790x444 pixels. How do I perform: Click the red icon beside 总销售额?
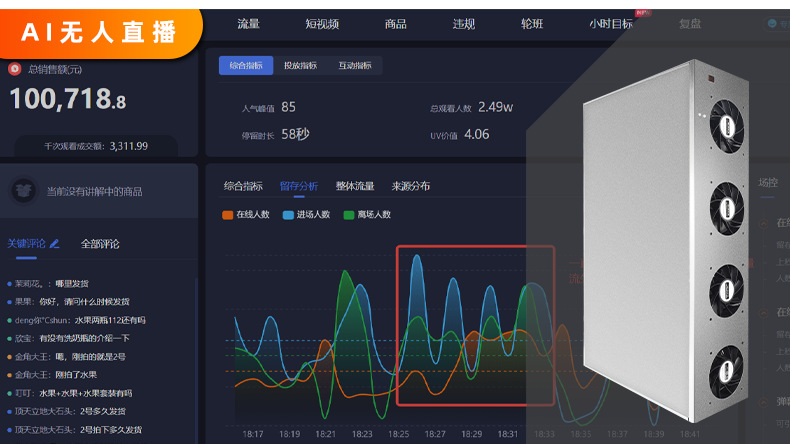[x=15, y=69]
